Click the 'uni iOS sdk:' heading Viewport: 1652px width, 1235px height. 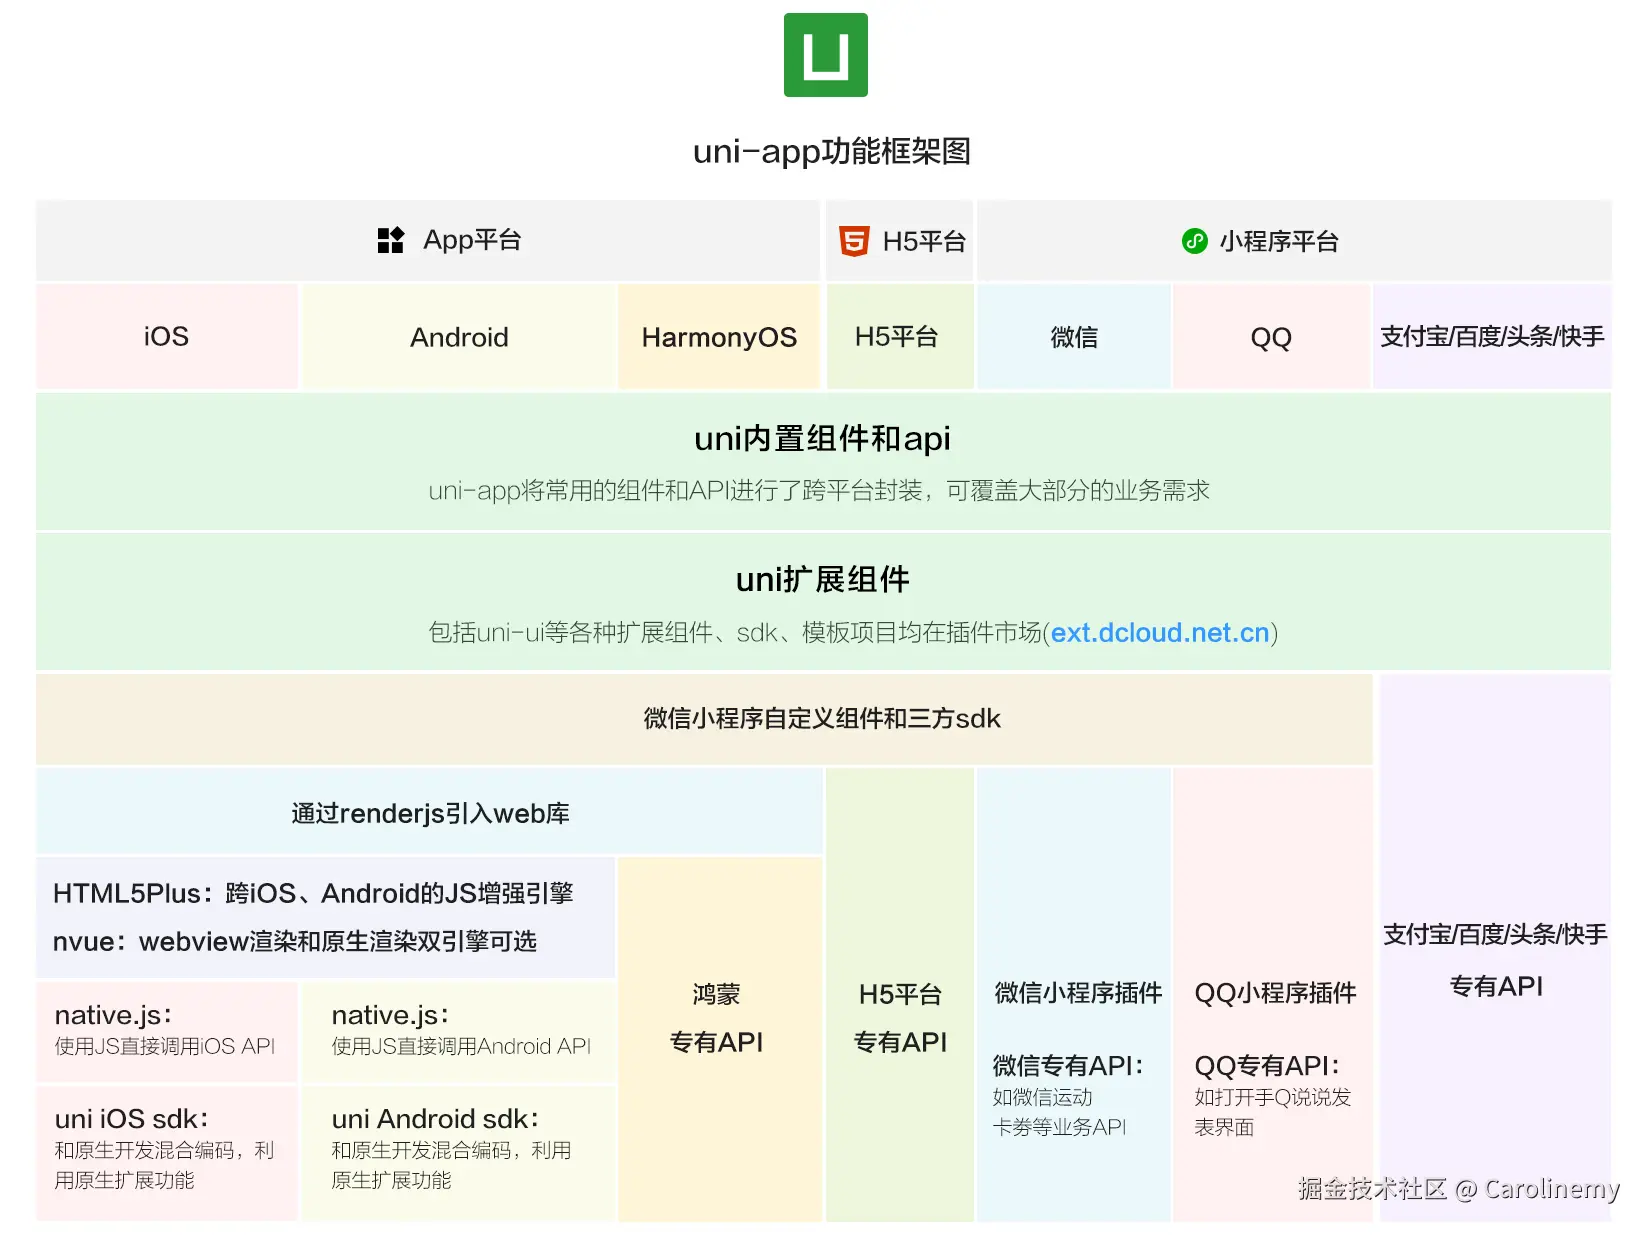[x=132, y=1119]
